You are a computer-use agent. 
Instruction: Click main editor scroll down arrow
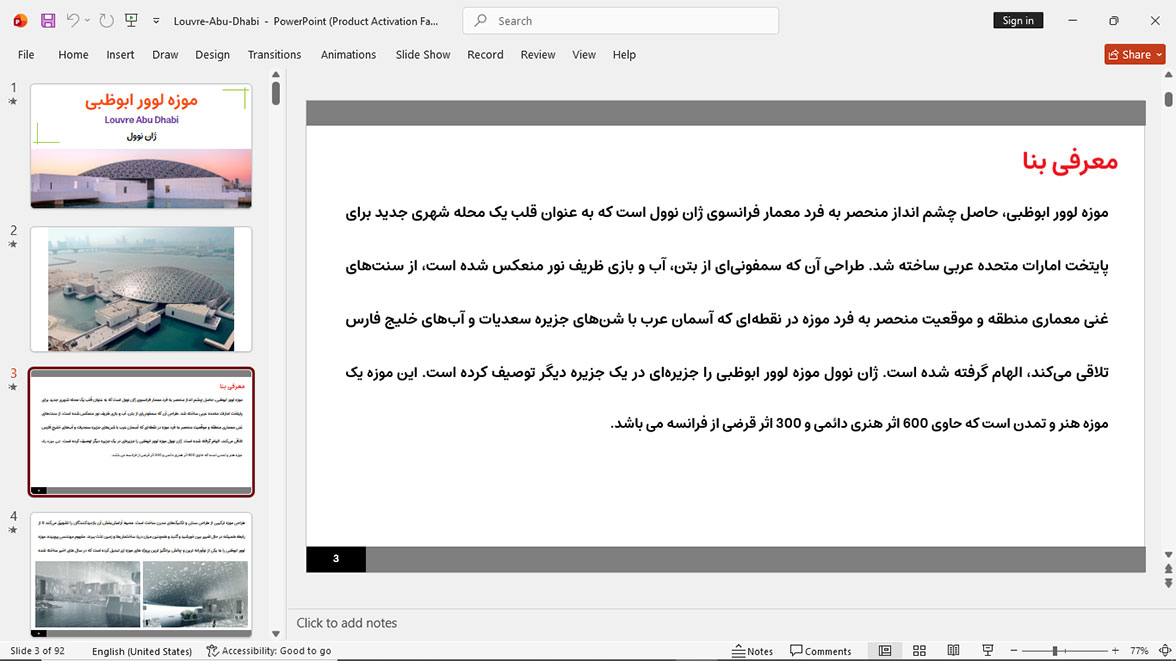1168,555
